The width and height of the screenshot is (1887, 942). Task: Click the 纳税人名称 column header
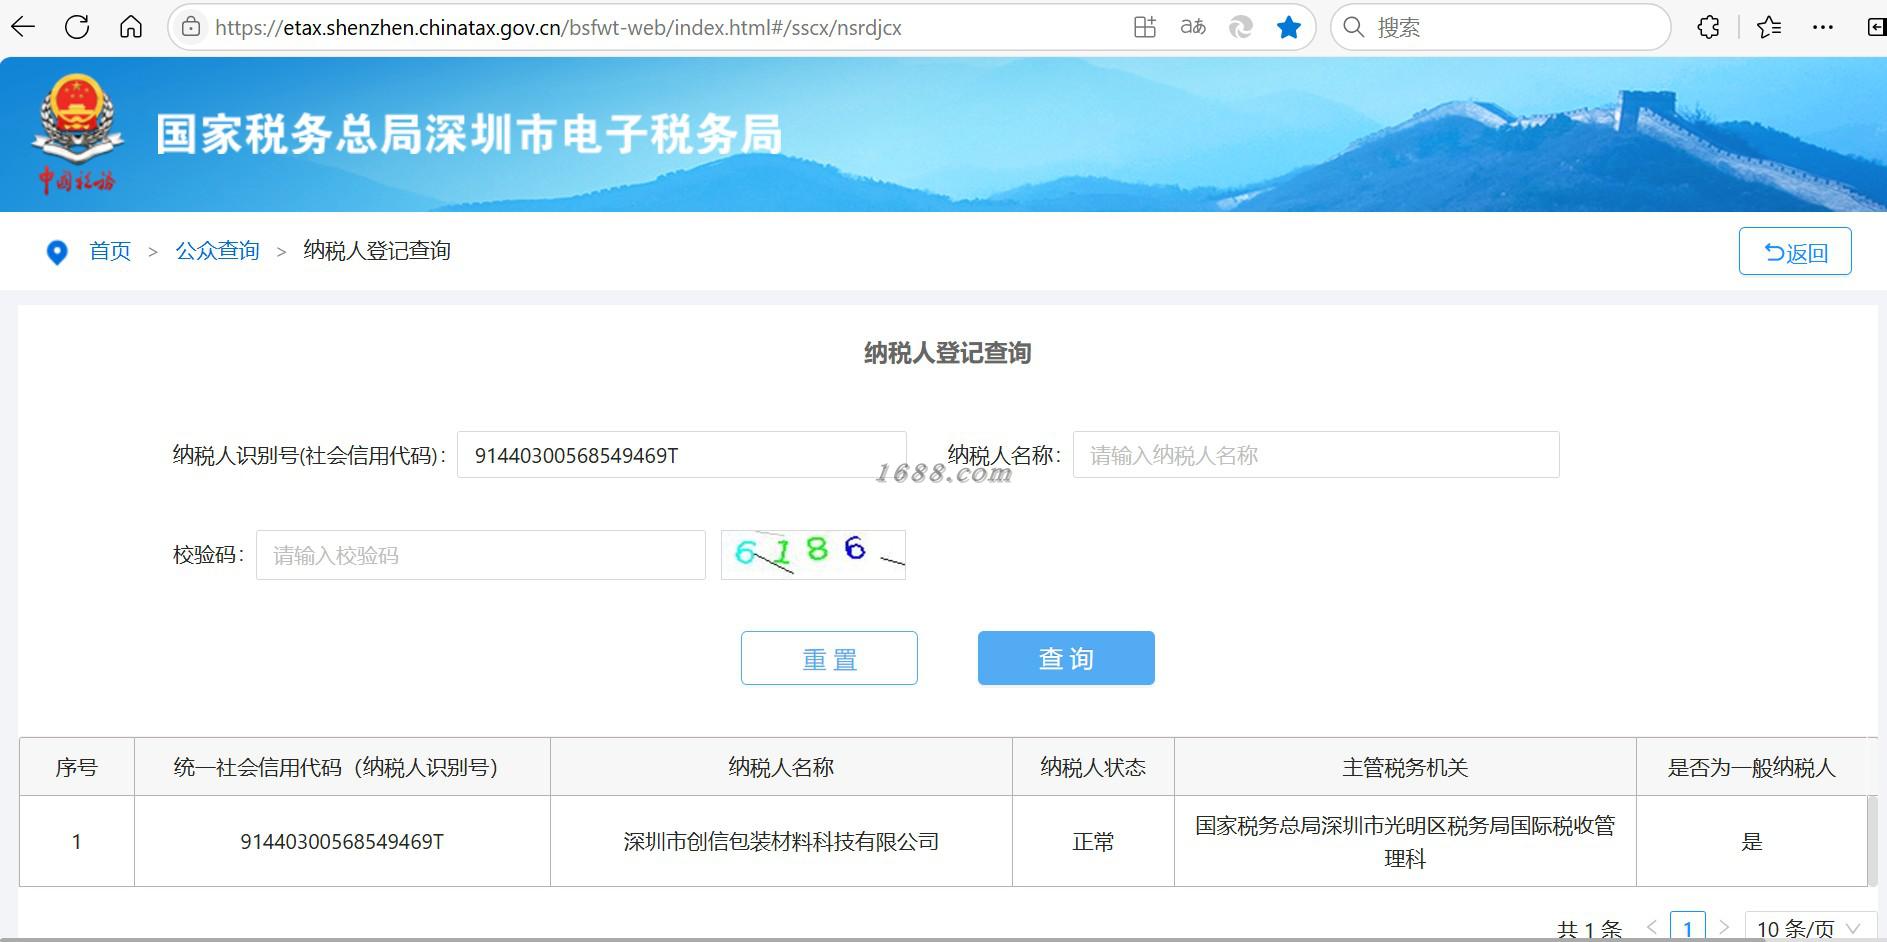click(781, 767)
